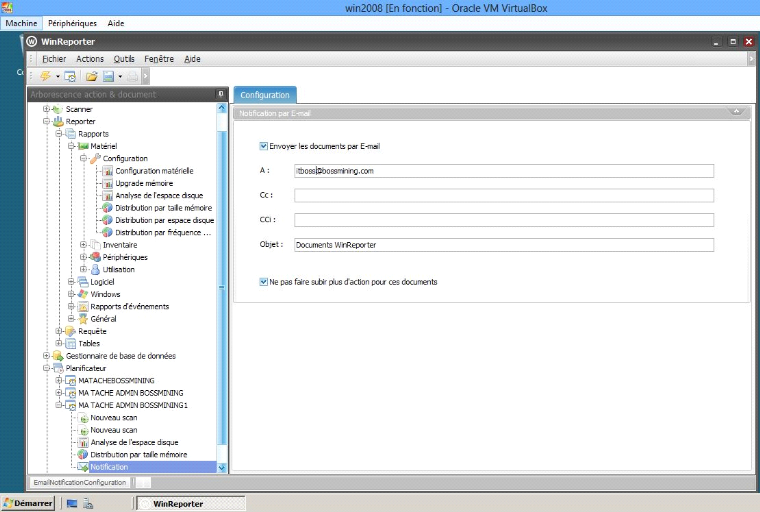Click the Démarrer start button
The height and width of the screenshot is (512, 760).
click(x=28, y=503)
